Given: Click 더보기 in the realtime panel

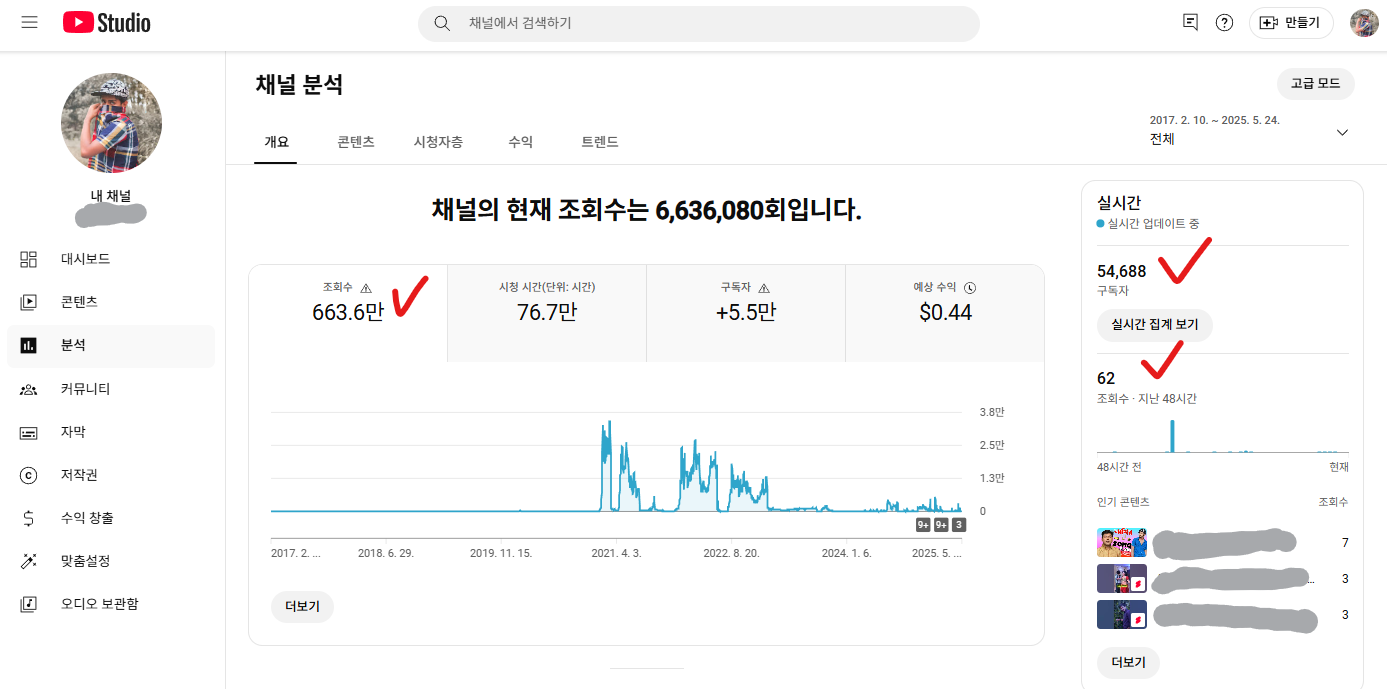Looking at the screenshot, I should (x=1128, y=662).
